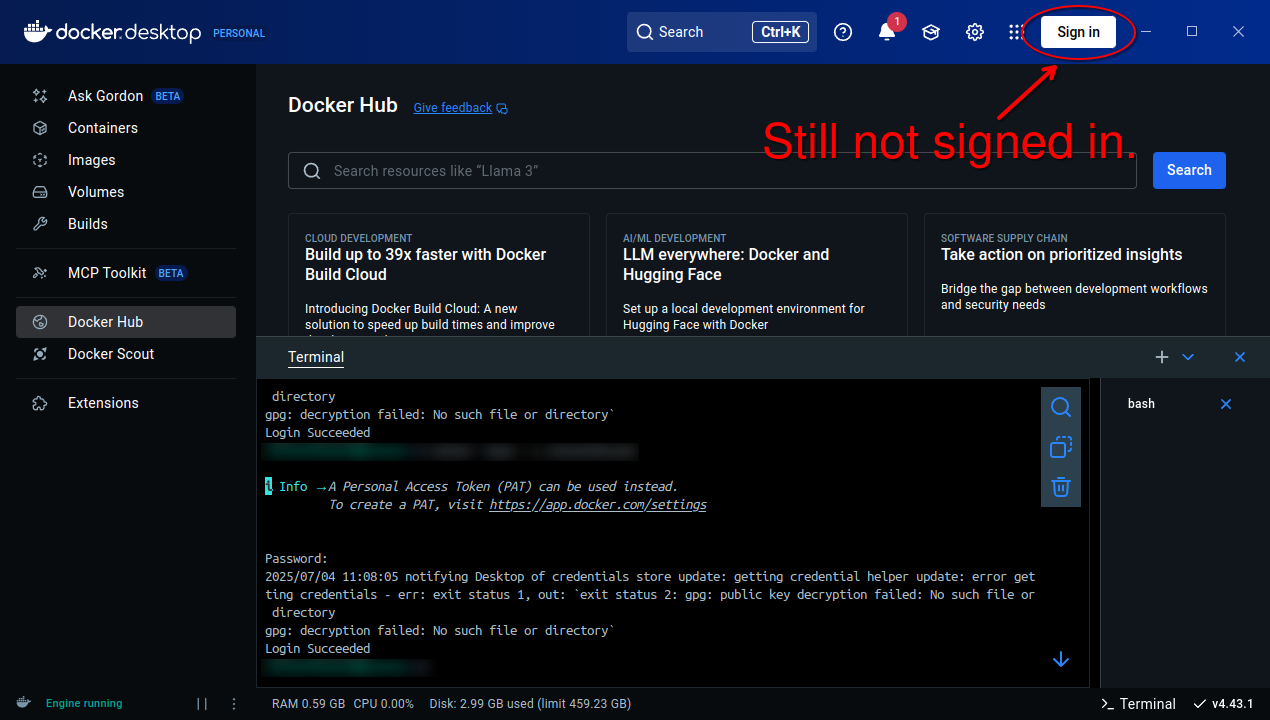Screen dimensions: 1270x720
Task: Close the bash session
Action: tap(1226, 404)
